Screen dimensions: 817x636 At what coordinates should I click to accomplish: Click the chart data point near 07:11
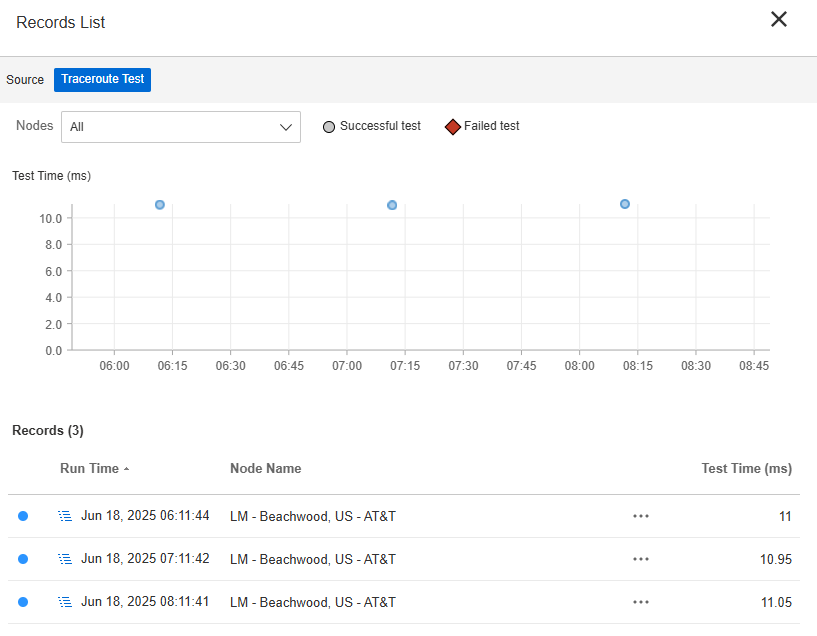click(x=392, y=205)
